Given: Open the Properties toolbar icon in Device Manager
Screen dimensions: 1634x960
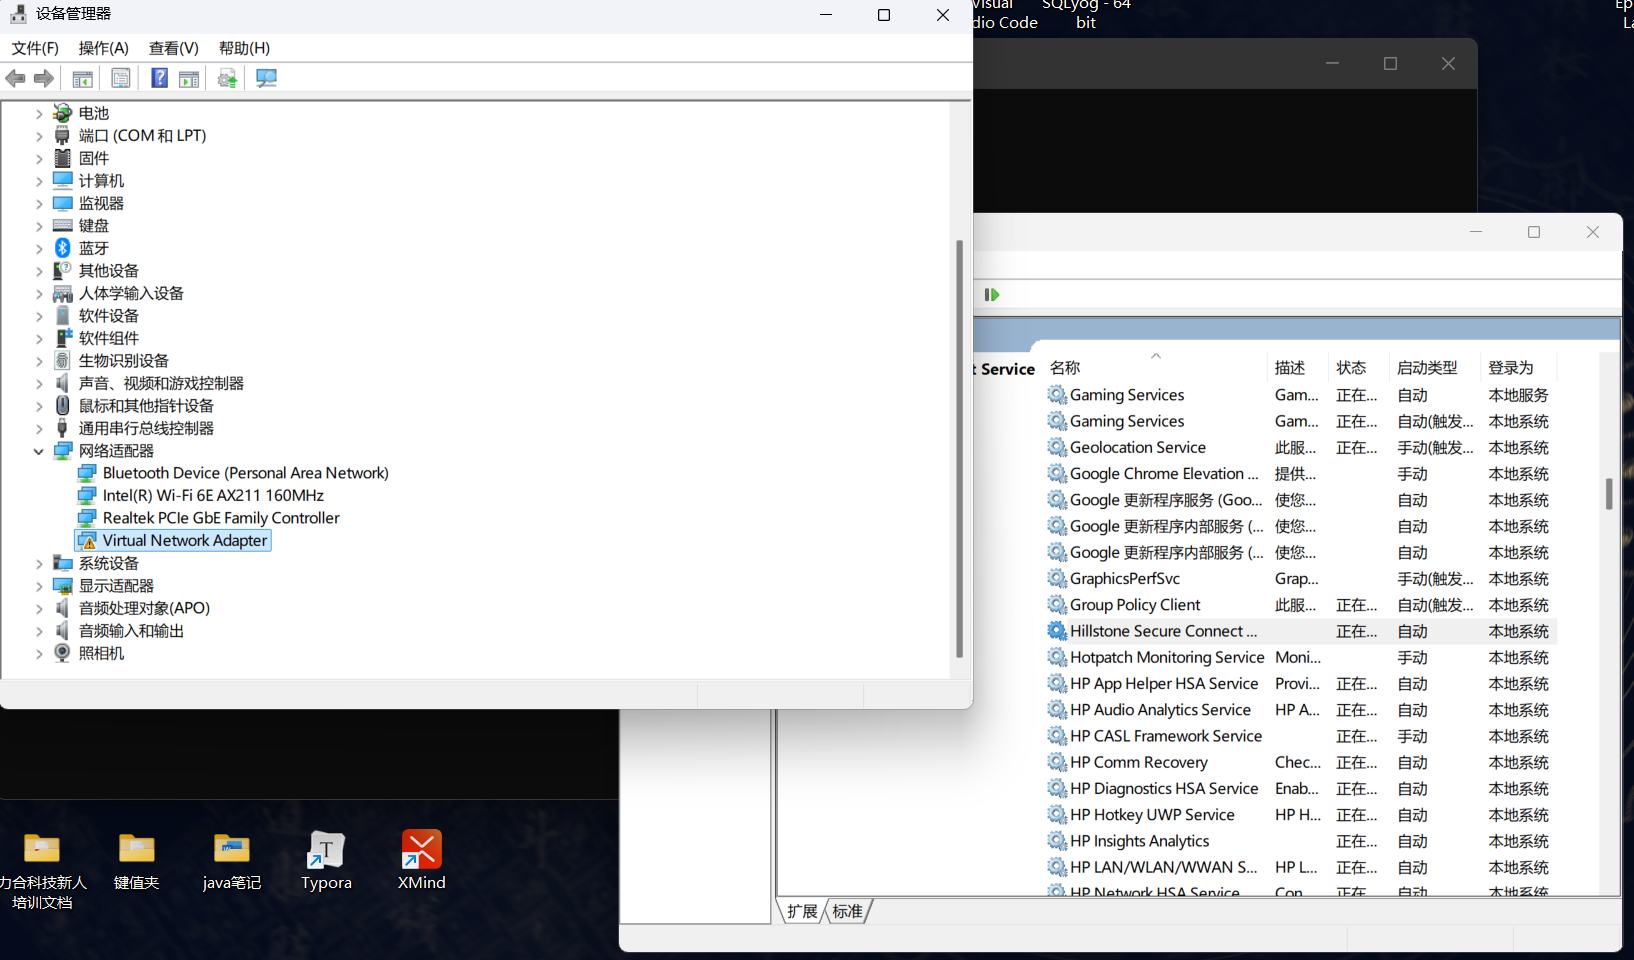Looking at the screenshot, I should [121, 78].
